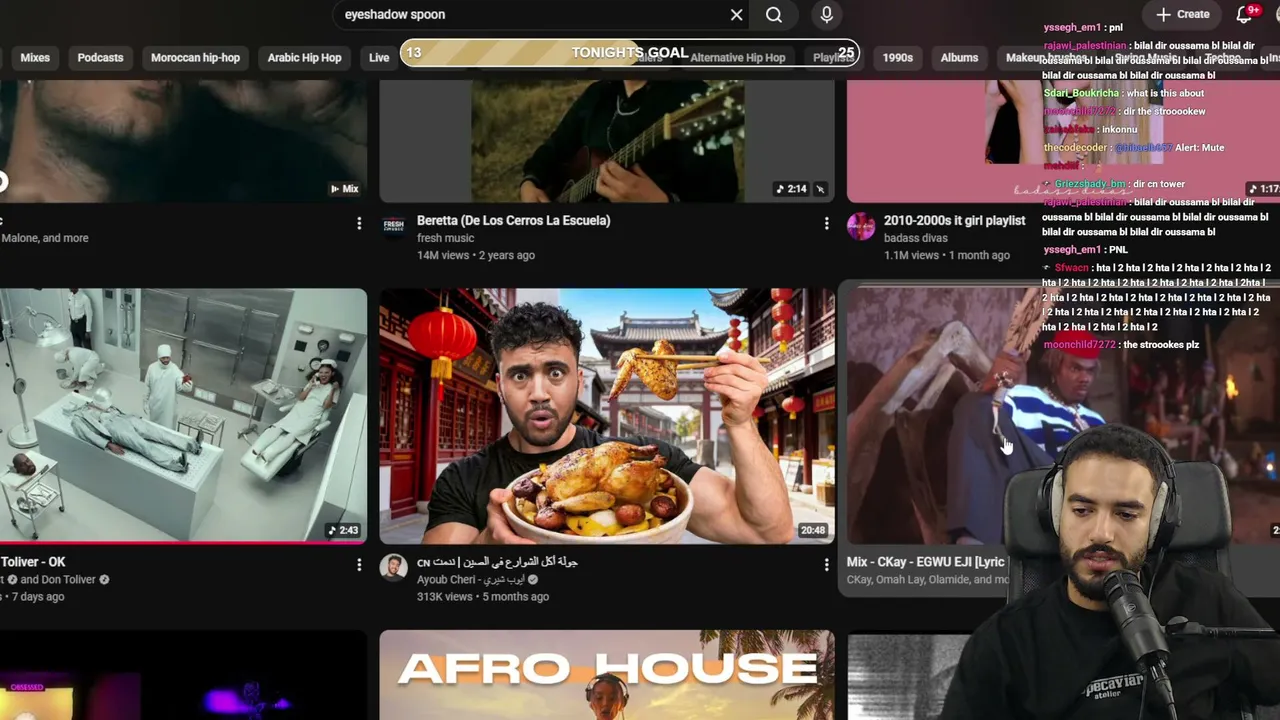Click the Create button
Viewport: 1280px width, 720px height.
click(1183, 14)
